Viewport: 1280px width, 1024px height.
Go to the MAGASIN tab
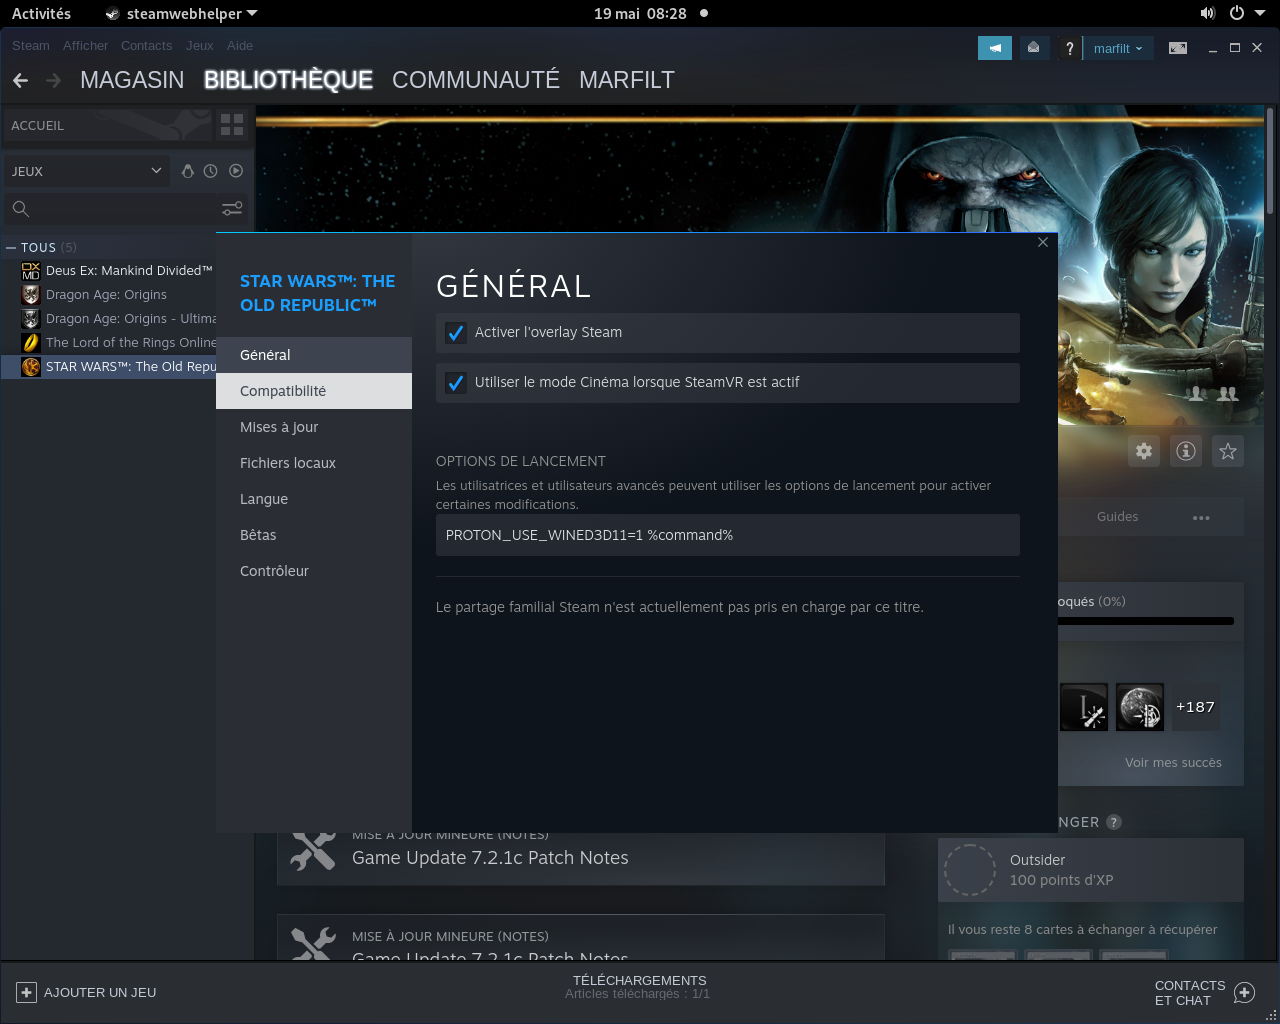(x=132, y=80)
